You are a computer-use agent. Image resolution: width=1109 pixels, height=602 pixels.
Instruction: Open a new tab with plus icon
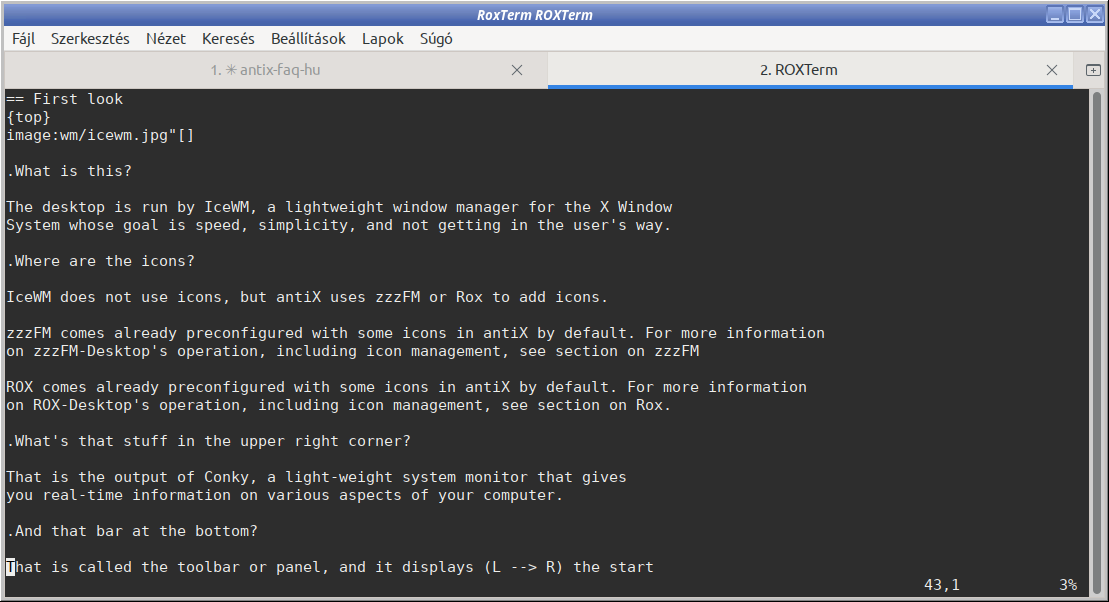pos(1093,70)
